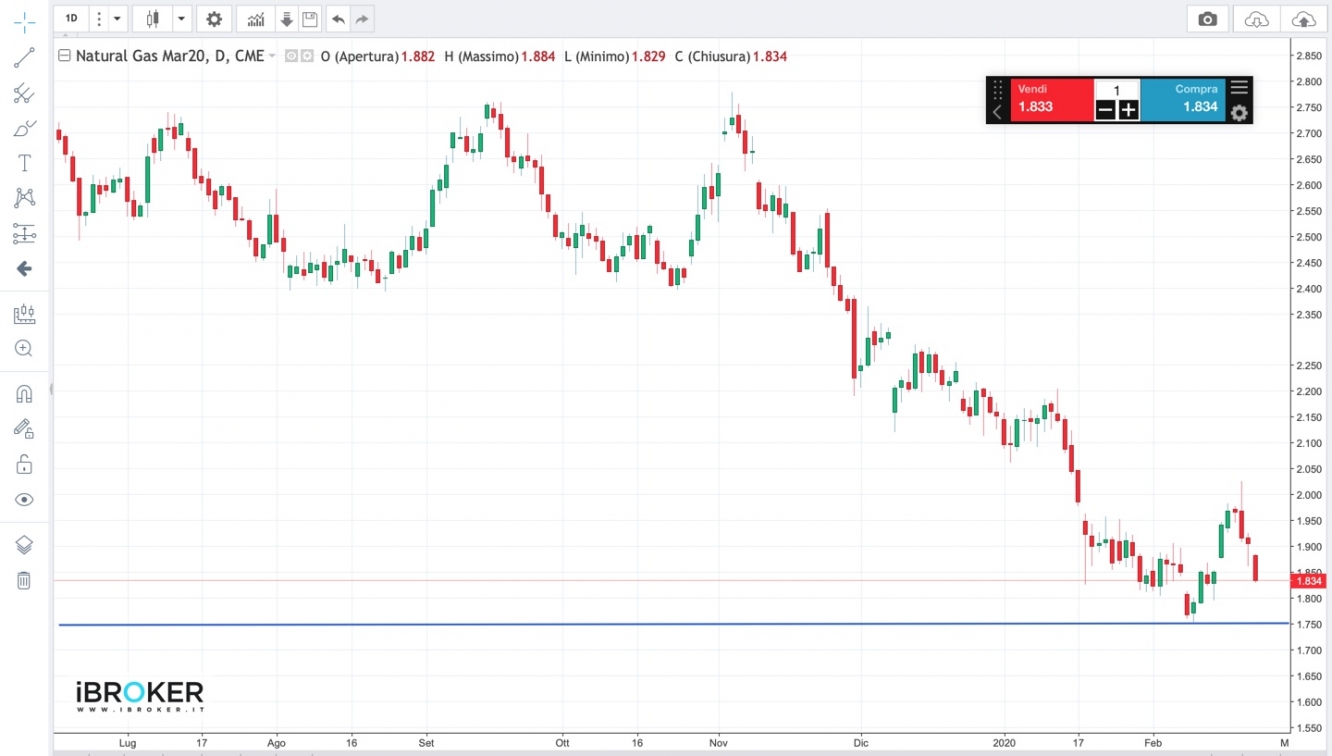Click the 2.500 price axis label
This screenshot has height=756, width=1332.
[x=1308, y=237]
